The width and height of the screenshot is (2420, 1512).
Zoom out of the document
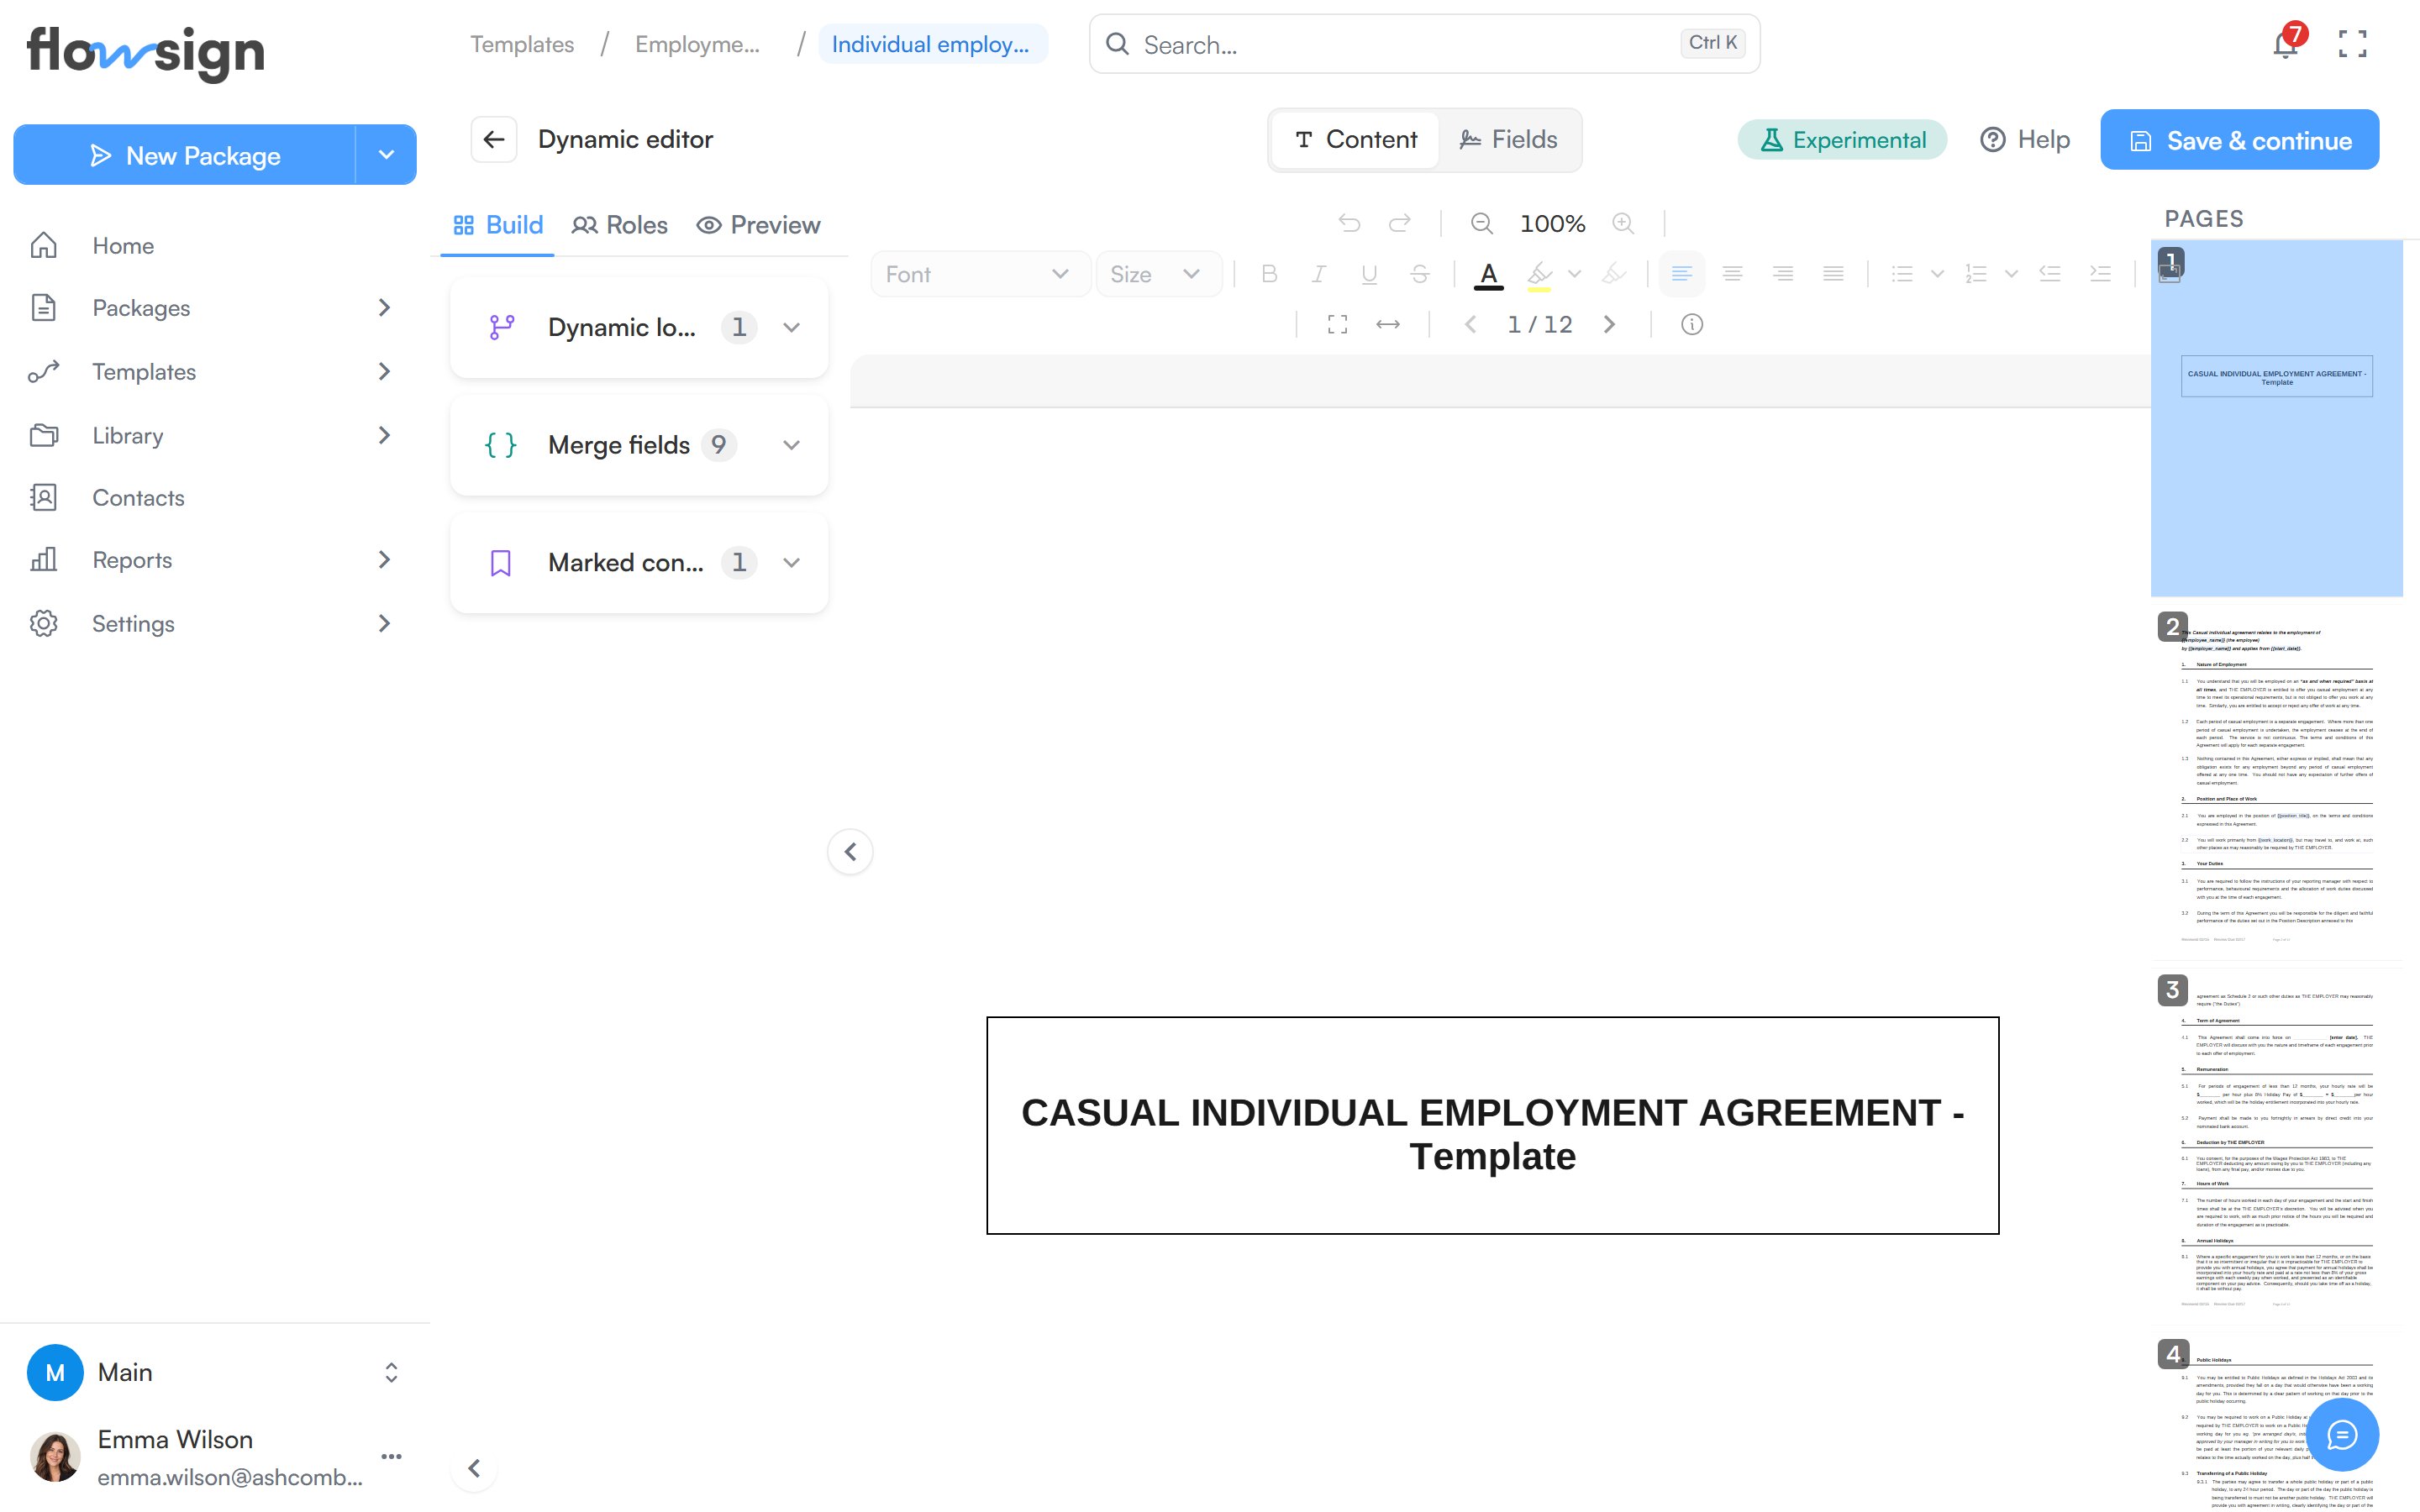1482,223
